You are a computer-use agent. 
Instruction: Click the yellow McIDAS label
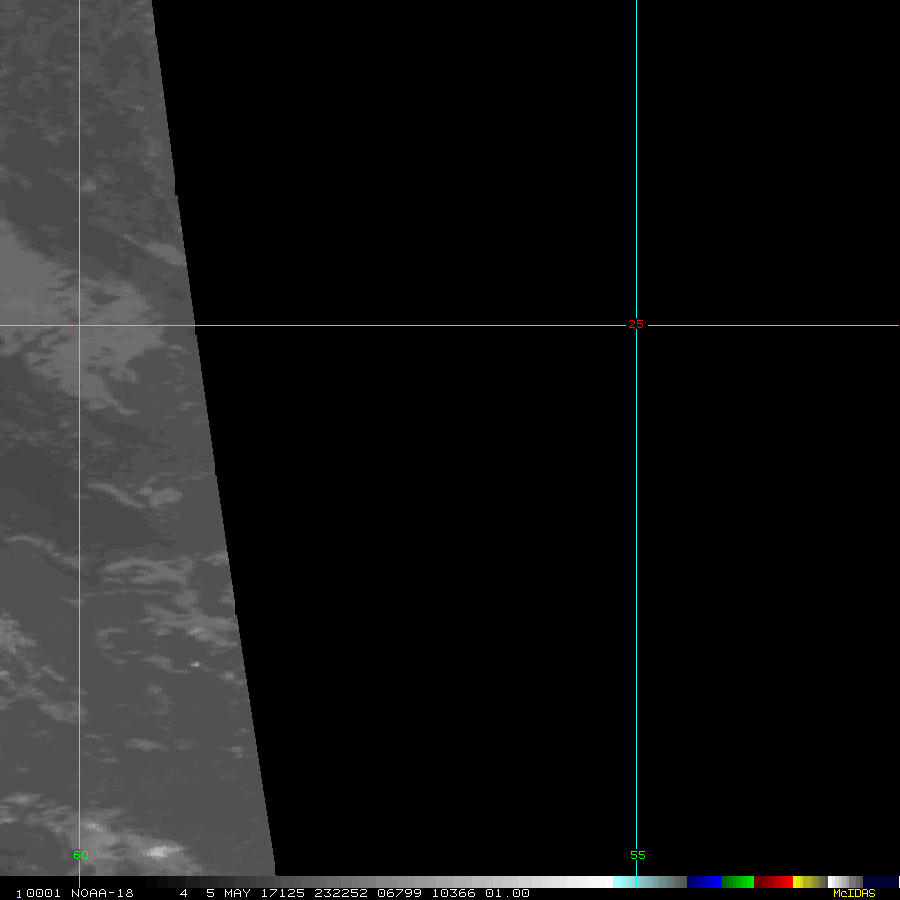[853, 893]
